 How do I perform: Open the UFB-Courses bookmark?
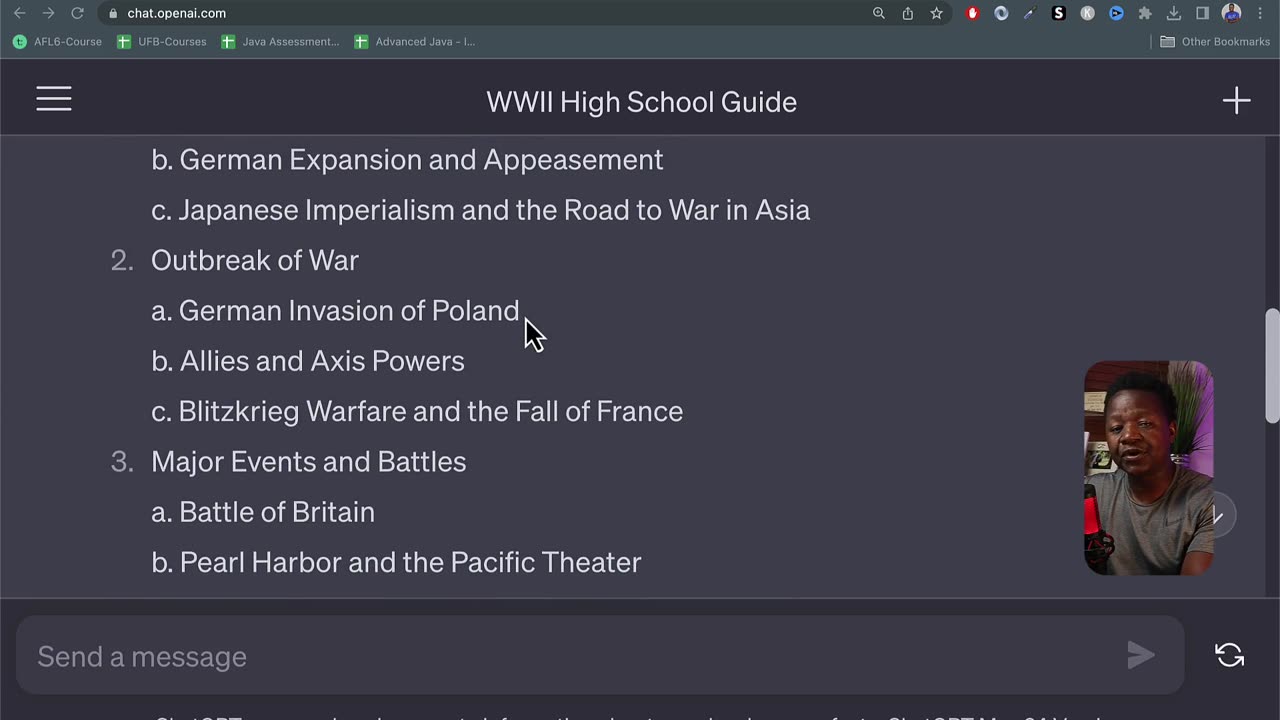tap(162, 42)
